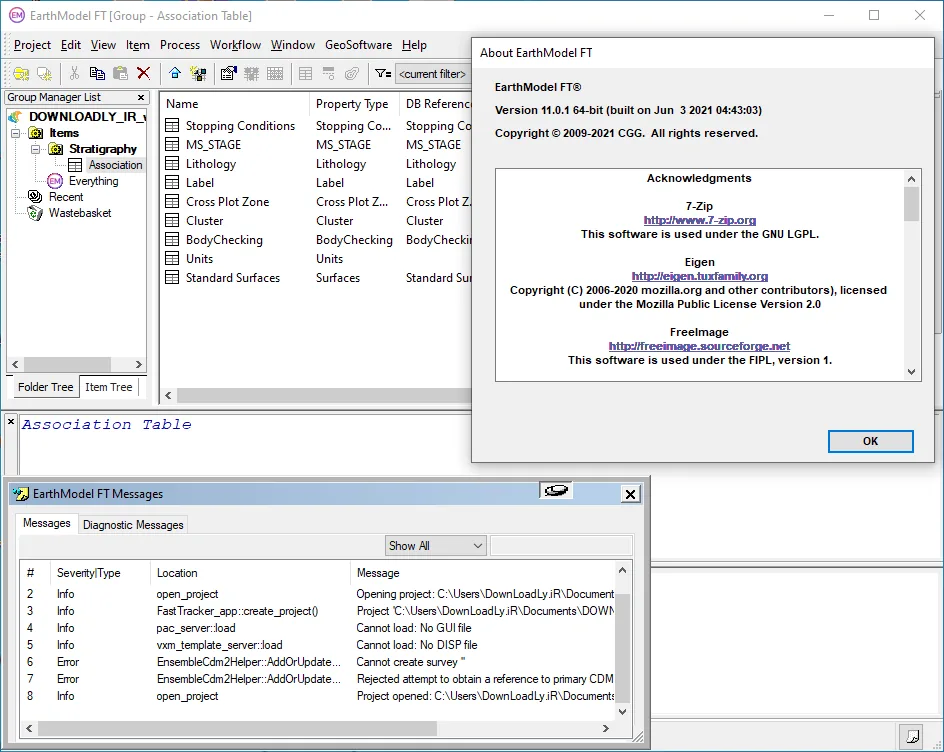
Task: Collapse the Stratigraphy tree node
Action: pos(36,149)
